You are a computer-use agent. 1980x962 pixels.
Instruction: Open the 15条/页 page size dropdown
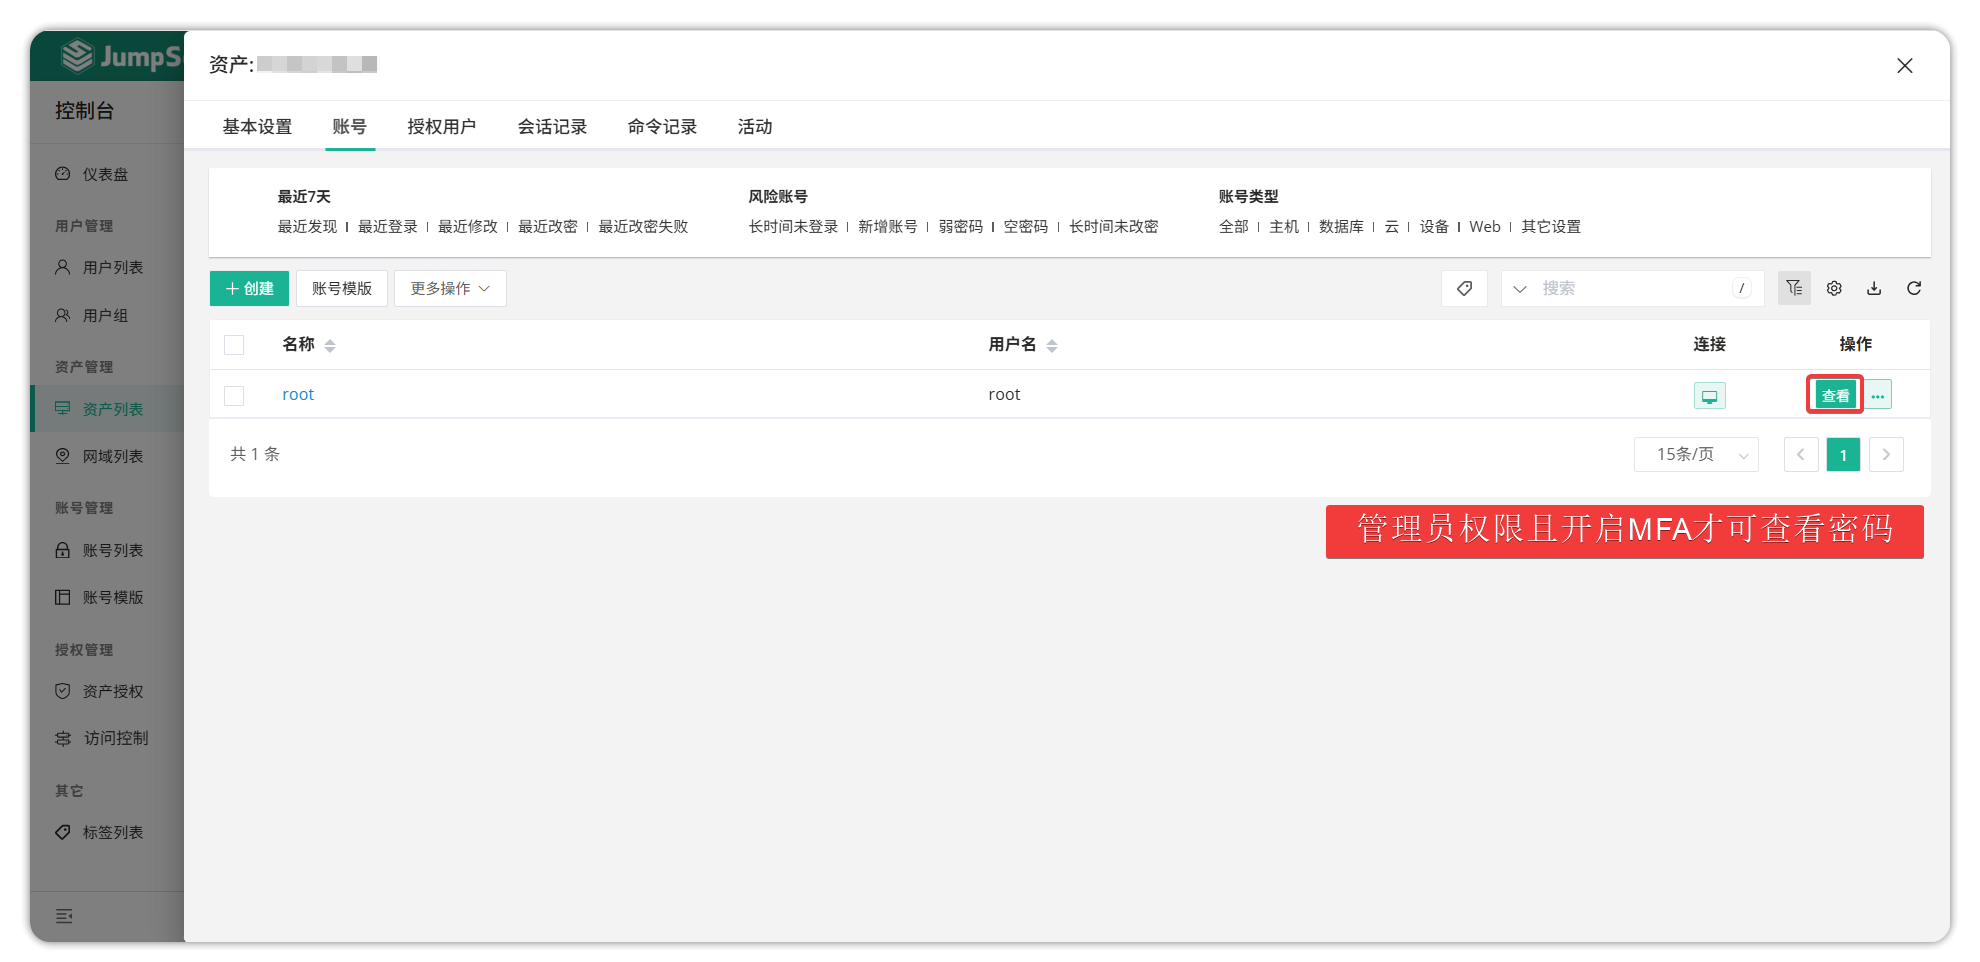1695,454
